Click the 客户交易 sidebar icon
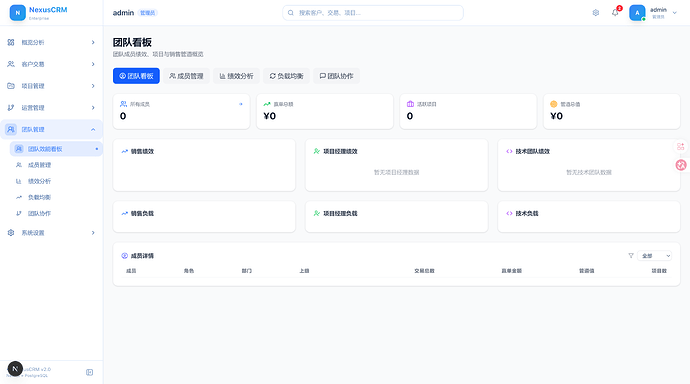This screenshot has width=690, height=384. 11,64
